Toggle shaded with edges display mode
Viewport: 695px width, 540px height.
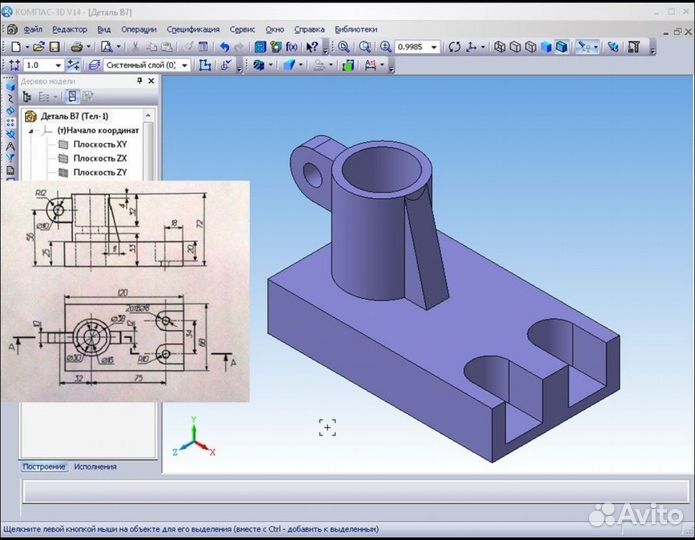click(x=562, y=47)
